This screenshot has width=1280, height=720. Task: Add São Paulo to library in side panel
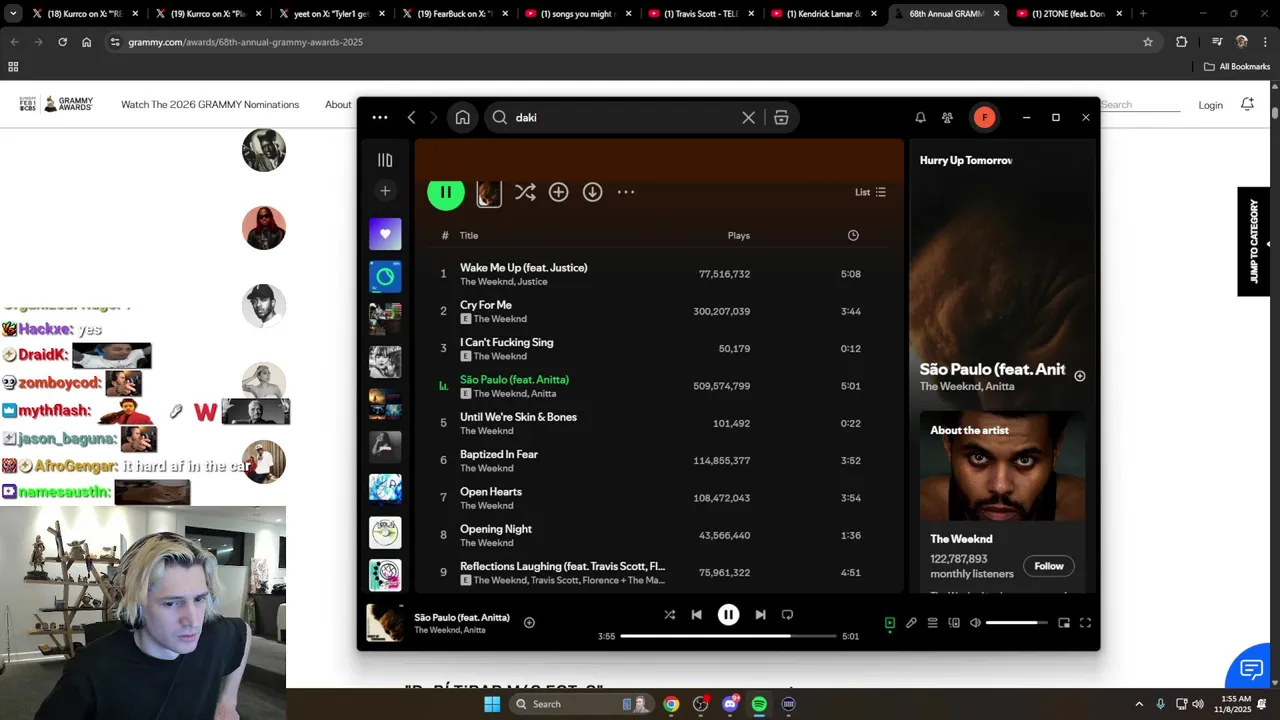tap(1079, 376)
